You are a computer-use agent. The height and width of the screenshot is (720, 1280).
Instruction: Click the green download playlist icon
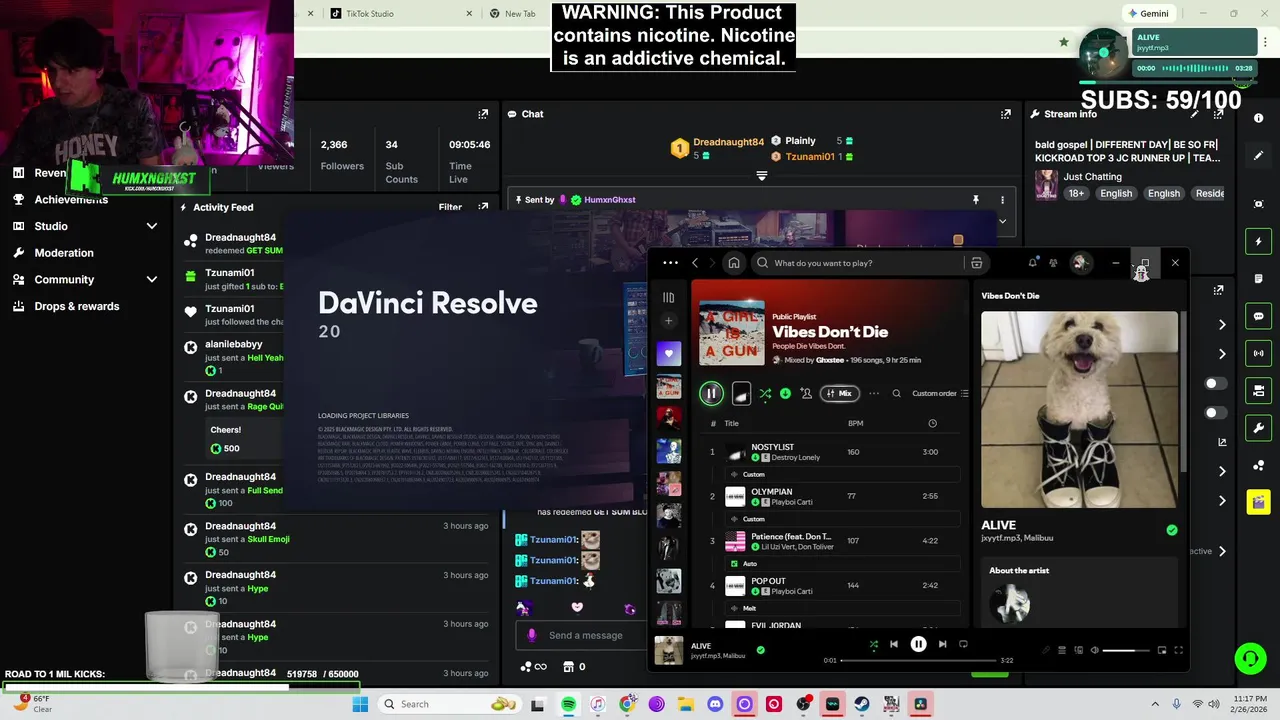[x=785, y=393]
